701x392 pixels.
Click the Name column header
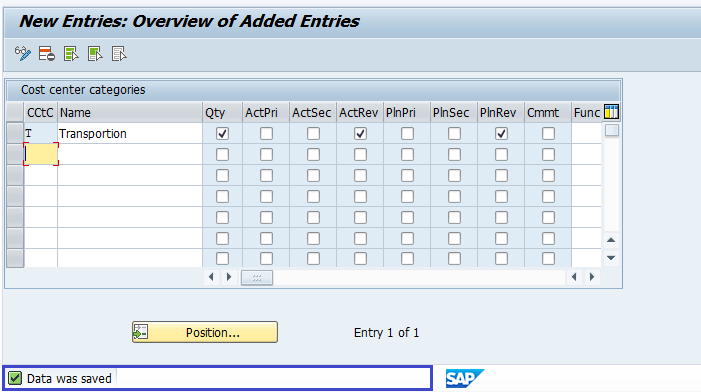(x=130, y=113)
